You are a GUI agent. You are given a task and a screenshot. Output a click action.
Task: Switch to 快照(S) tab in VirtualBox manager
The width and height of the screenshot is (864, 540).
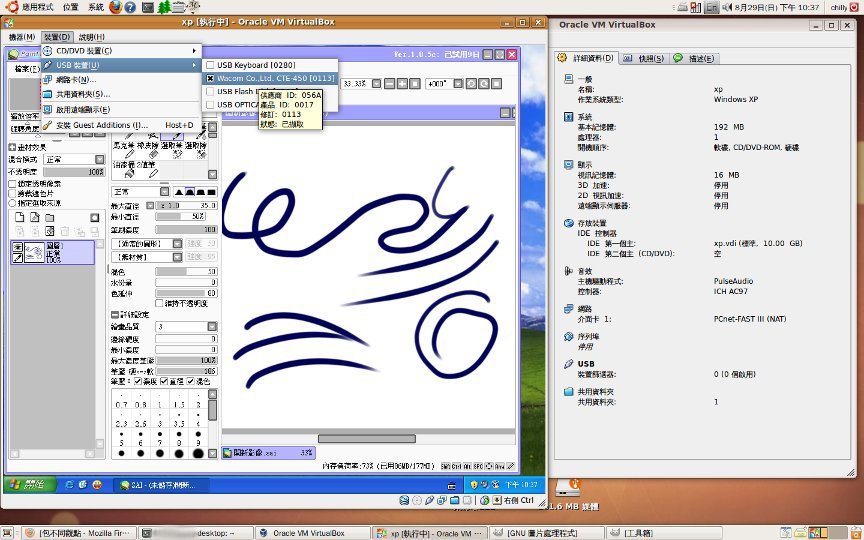645,58
